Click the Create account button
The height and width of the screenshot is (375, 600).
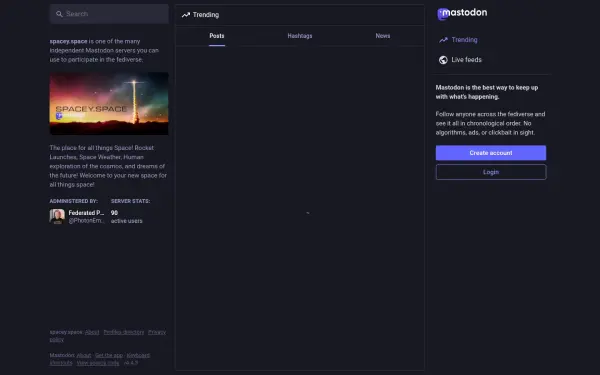click(x=491, y=153)
